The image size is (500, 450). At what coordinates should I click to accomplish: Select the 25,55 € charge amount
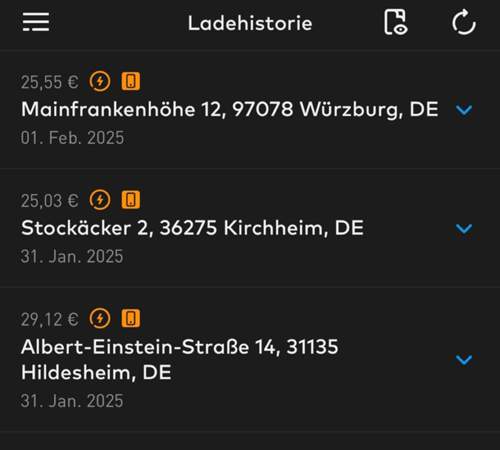[50, 82]
